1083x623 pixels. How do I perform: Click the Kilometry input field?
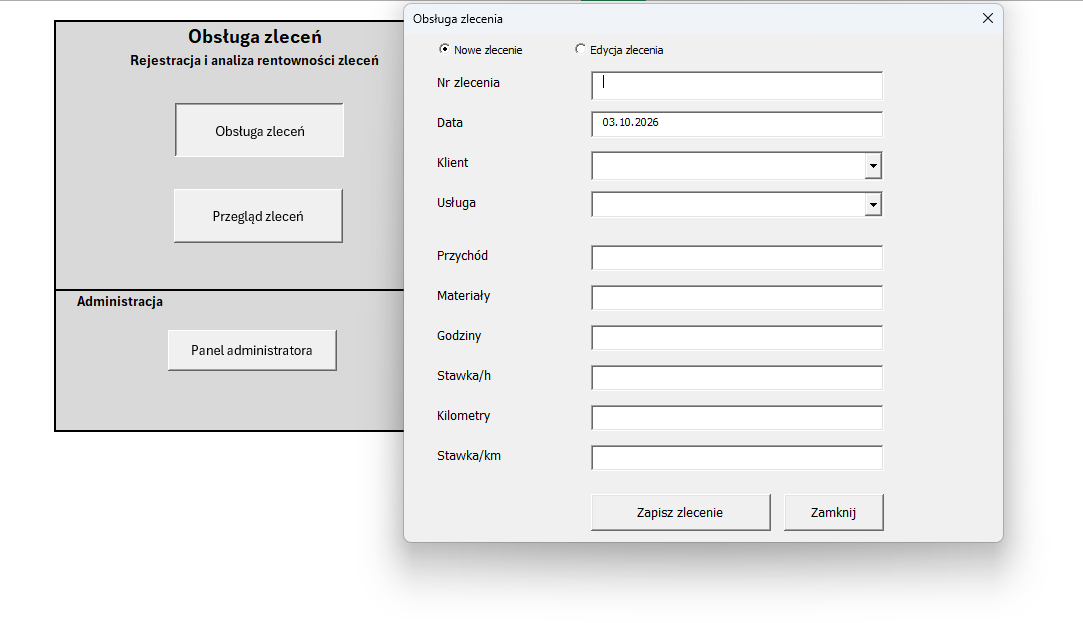[737, 418]
